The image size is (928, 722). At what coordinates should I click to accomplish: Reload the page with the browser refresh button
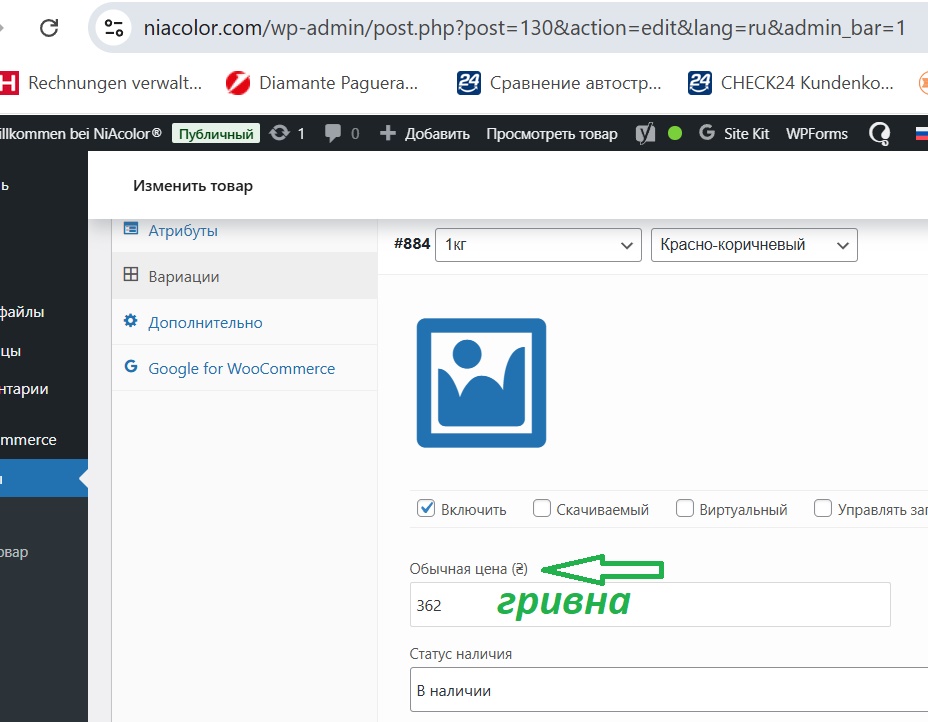[x=48, y=27]
